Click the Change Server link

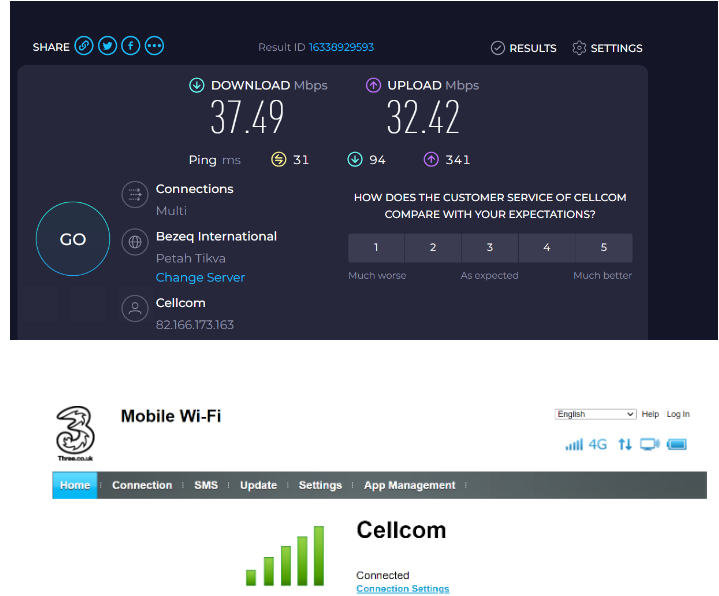click(x=200, y=278)
